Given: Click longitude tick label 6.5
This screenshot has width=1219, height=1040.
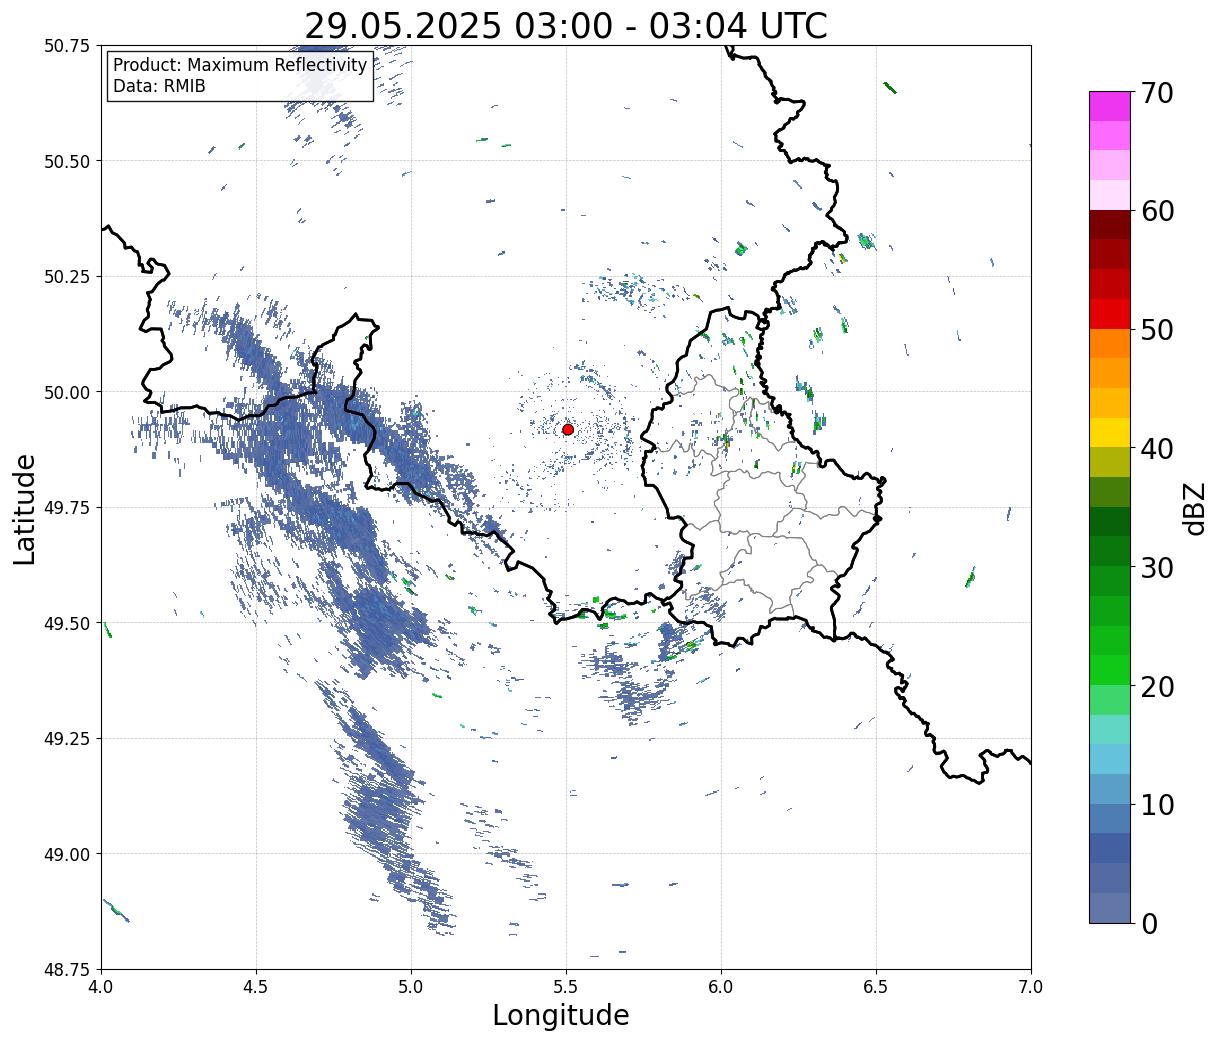Looking at the screenshot, I should pyautogui.click(x=876, y=987).
